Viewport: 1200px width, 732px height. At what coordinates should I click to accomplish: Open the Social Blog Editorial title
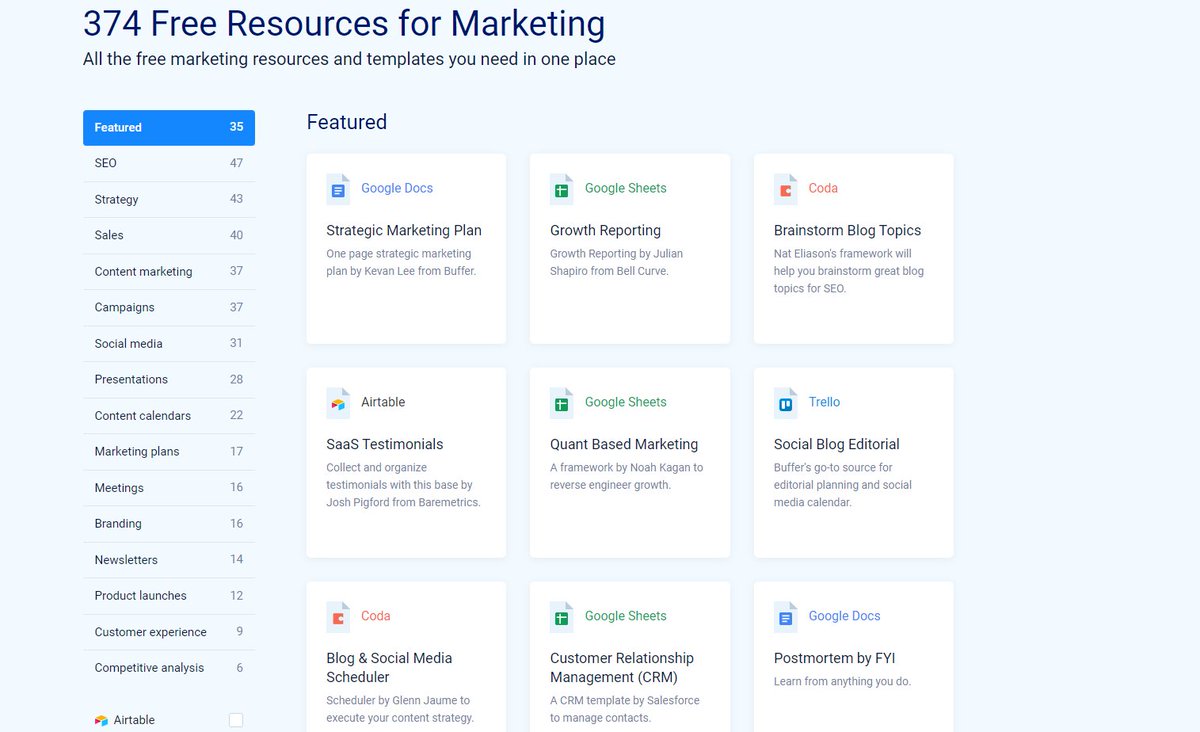click(x=837, y=444)
